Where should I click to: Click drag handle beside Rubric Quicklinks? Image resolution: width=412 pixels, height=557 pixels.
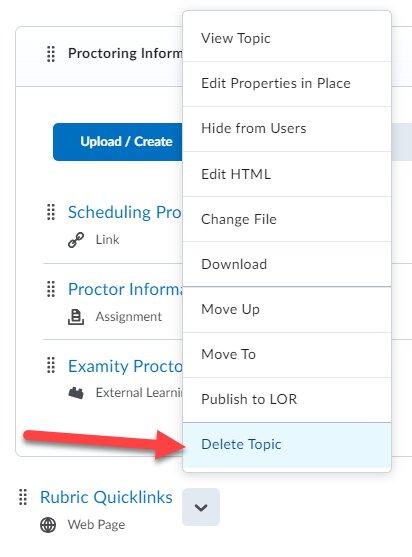tap(23, 497)
